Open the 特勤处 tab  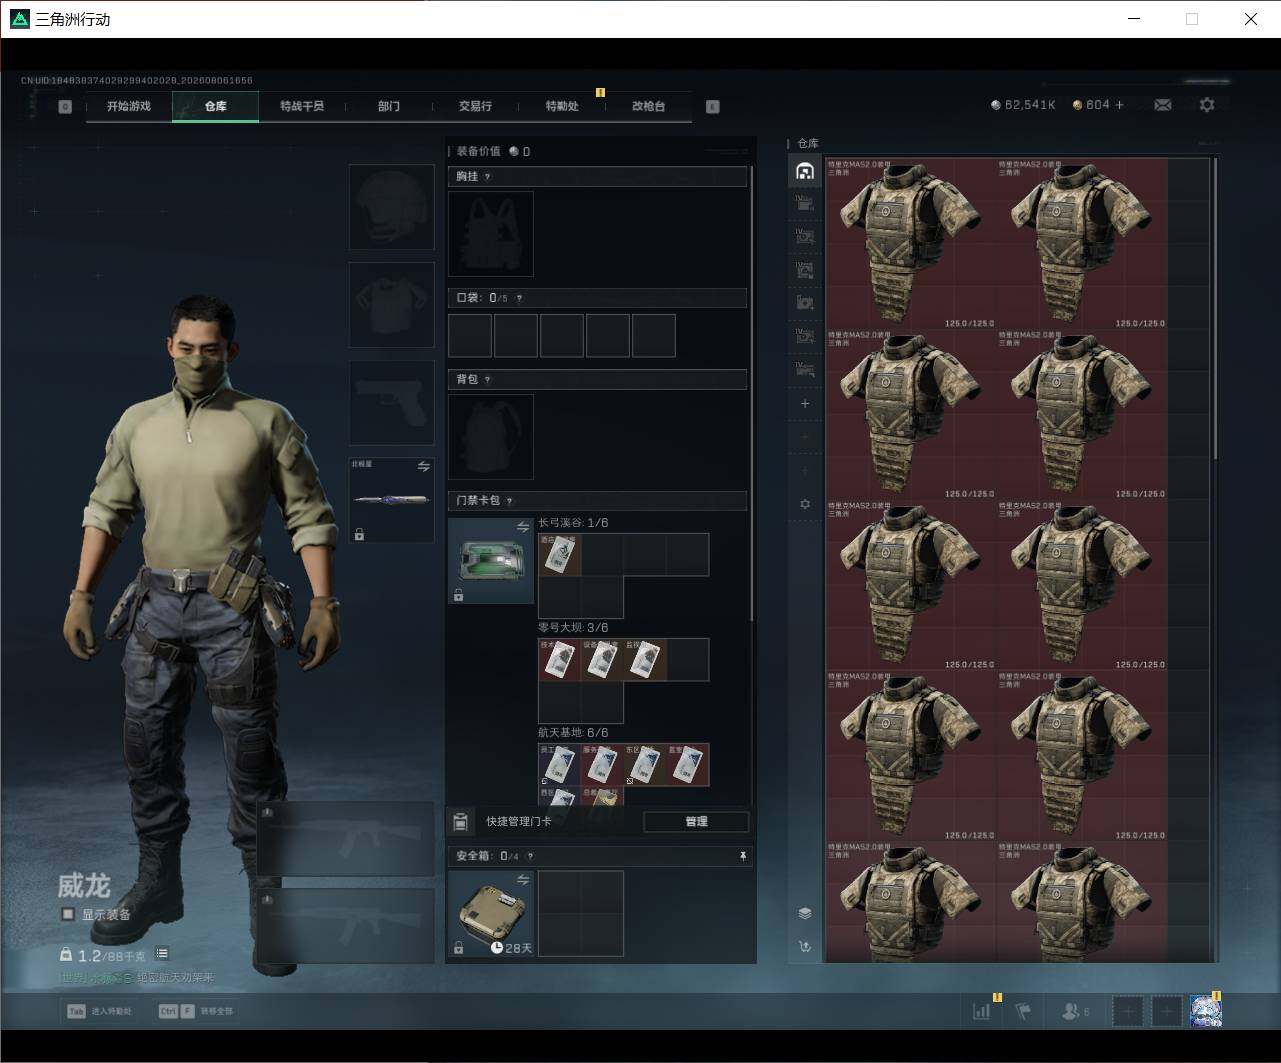[x=562, y=106]
